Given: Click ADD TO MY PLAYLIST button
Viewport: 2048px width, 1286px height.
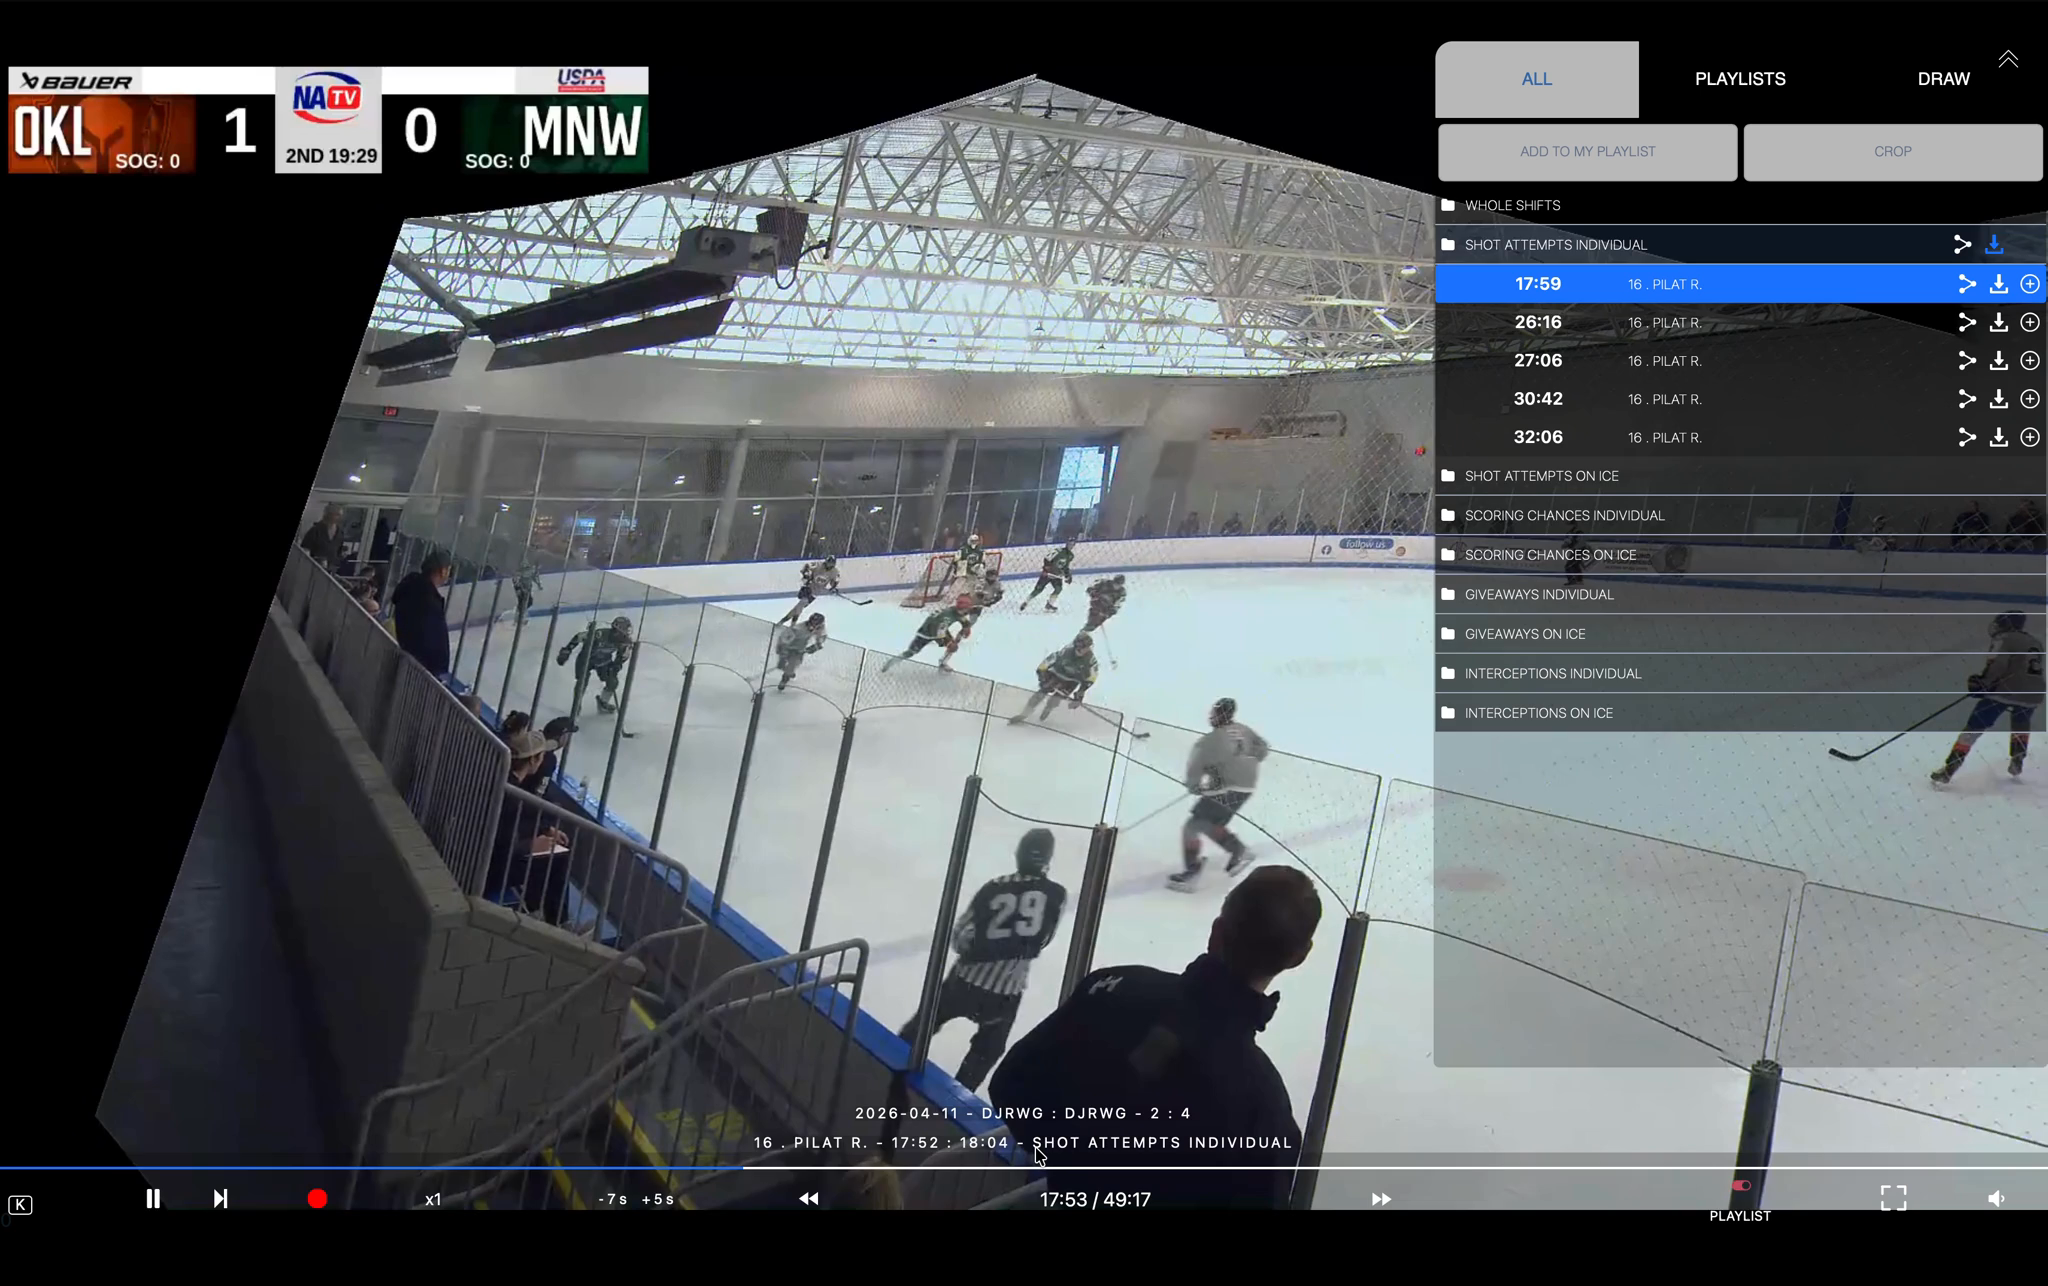Looking at the screenshot, I should pos(1587,152).
